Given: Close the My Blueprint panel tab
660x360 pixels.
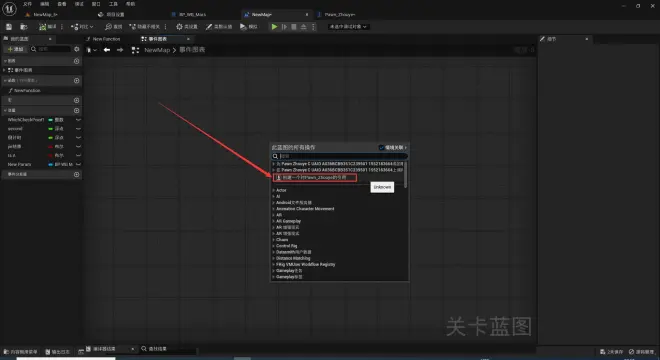Looking at the screenshot, I should coord(50,39).
